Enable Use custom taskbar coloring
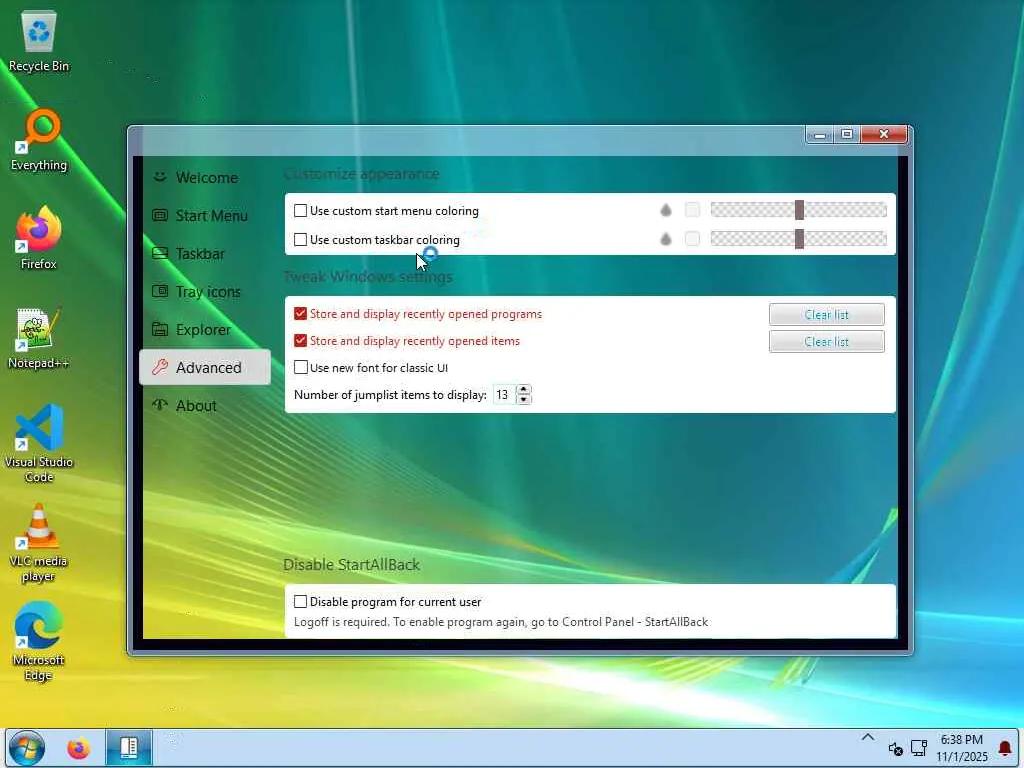This screenshot has width=1024, height=768. pos(300,240)
